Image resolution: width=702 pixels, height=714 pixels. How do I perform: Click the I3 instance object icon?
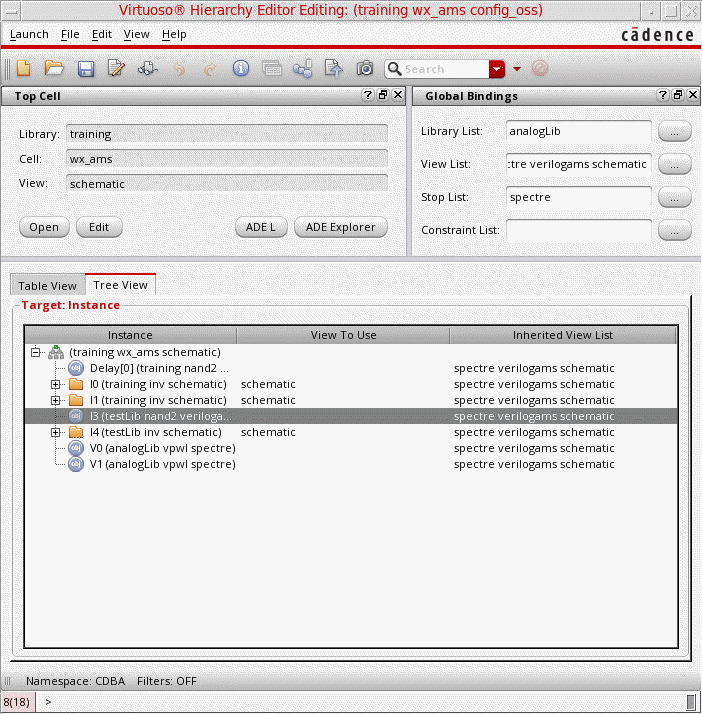[x=76, y=416]
